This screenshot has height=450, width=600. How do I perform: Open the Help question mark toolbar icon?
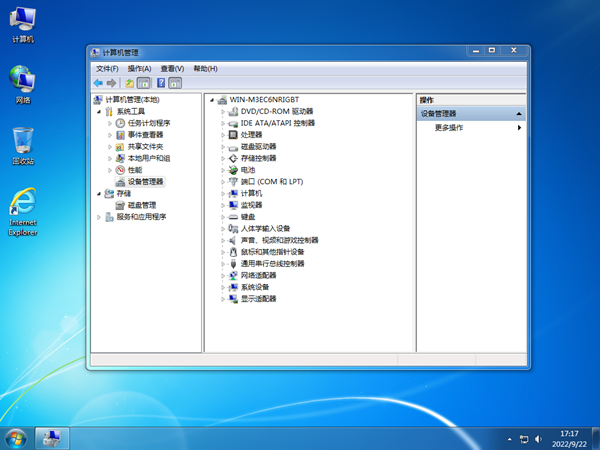161,83
